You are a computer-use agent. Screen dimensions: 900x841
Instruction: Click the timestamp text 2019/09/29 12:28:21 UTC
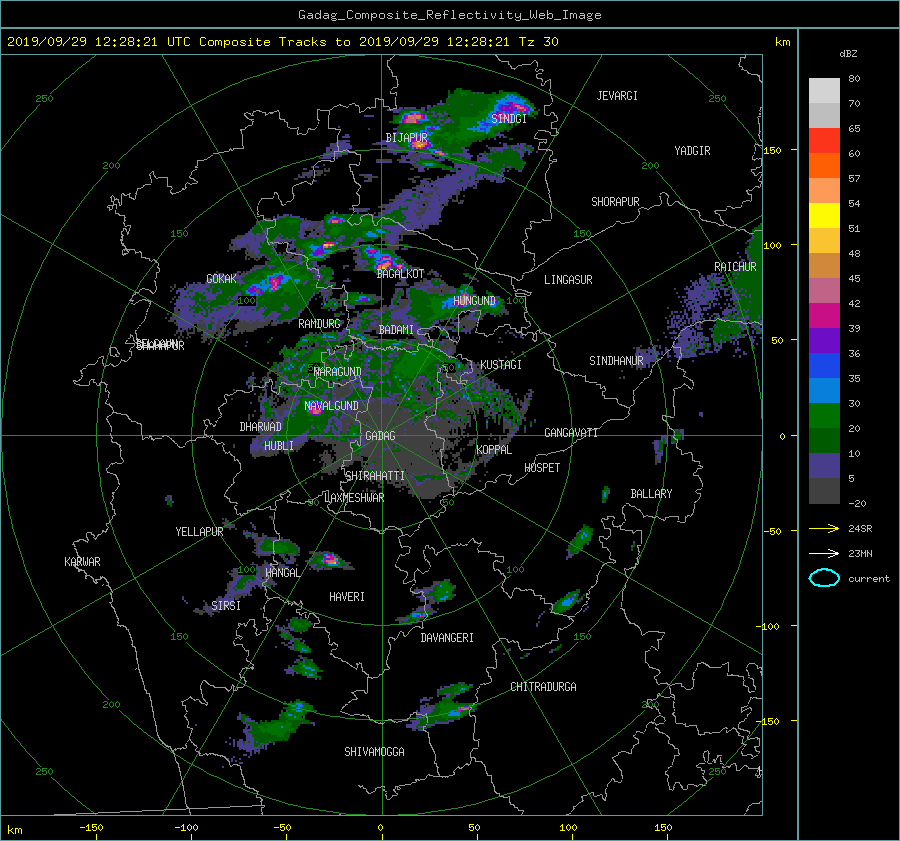point(99,42)
